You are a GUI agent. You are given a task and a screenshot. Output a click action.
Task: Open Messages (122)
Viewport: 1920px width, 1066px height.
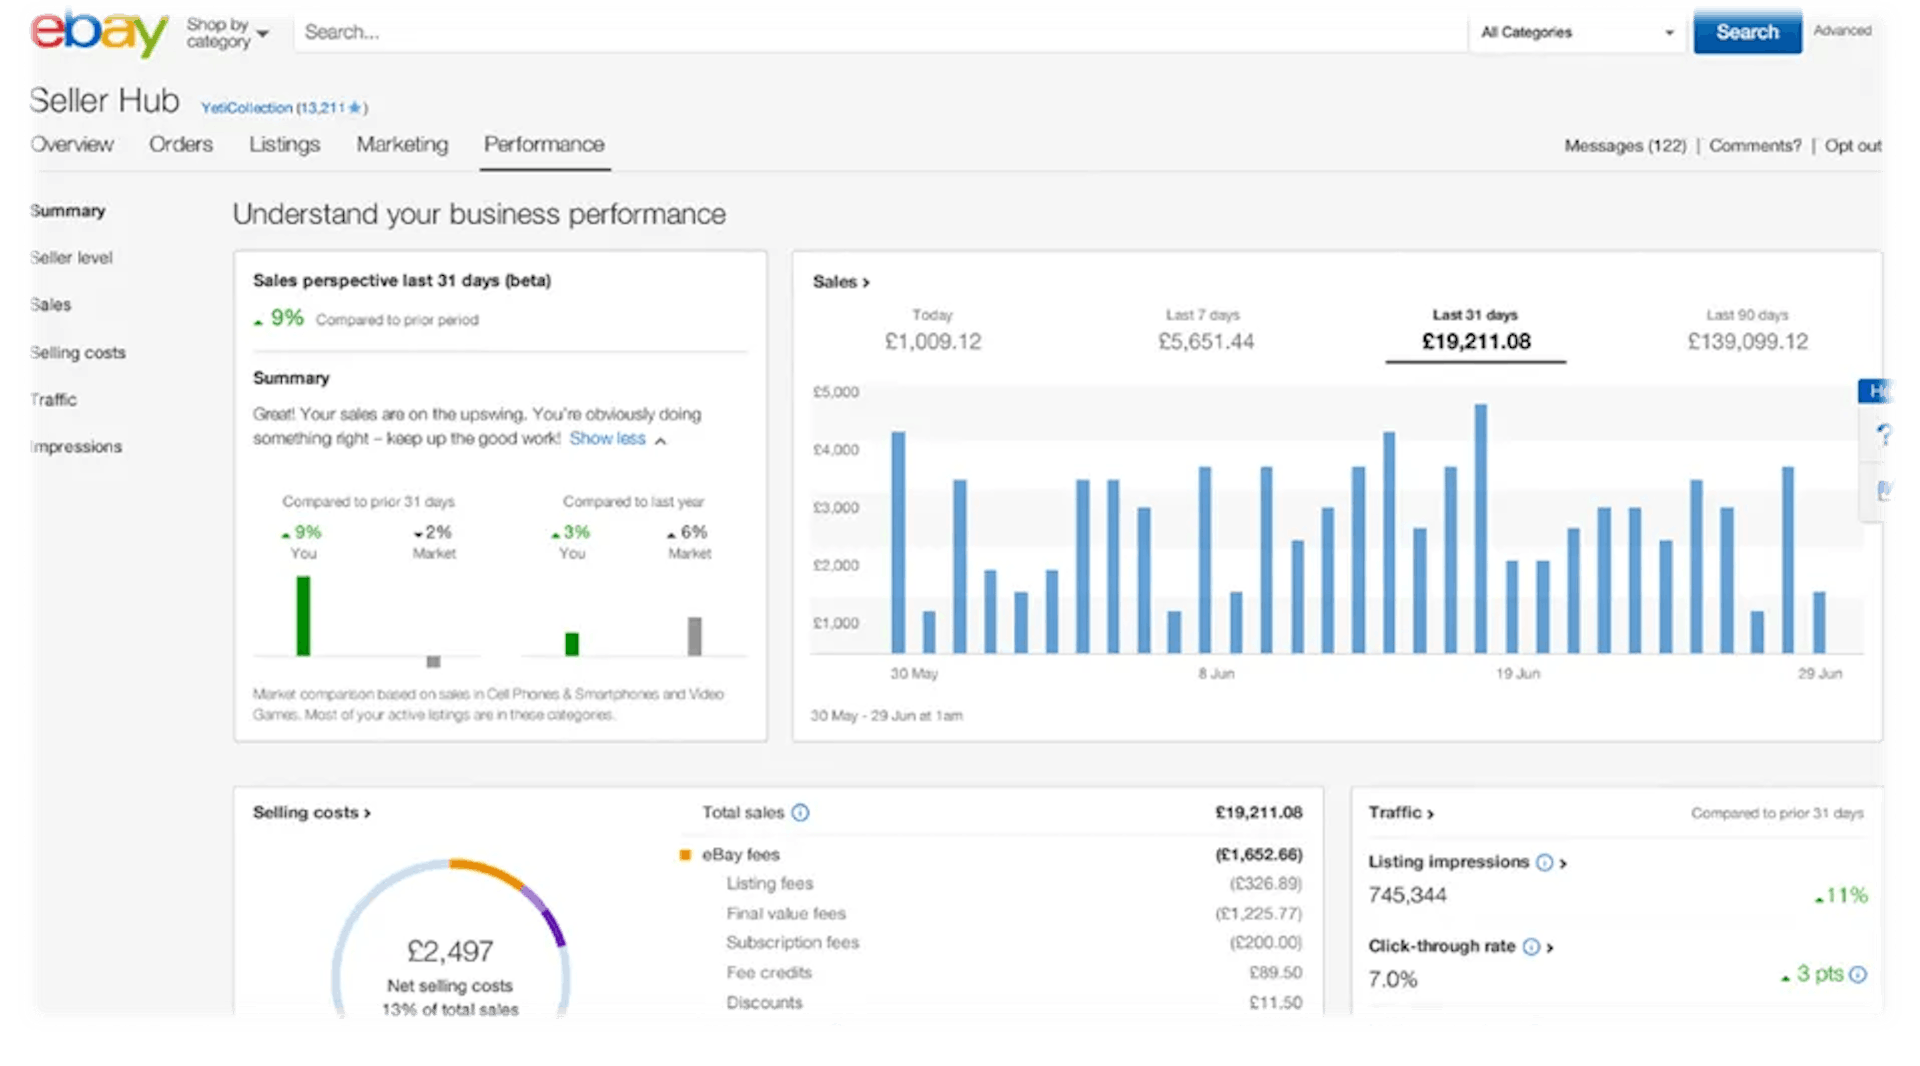pos(1625,146)
